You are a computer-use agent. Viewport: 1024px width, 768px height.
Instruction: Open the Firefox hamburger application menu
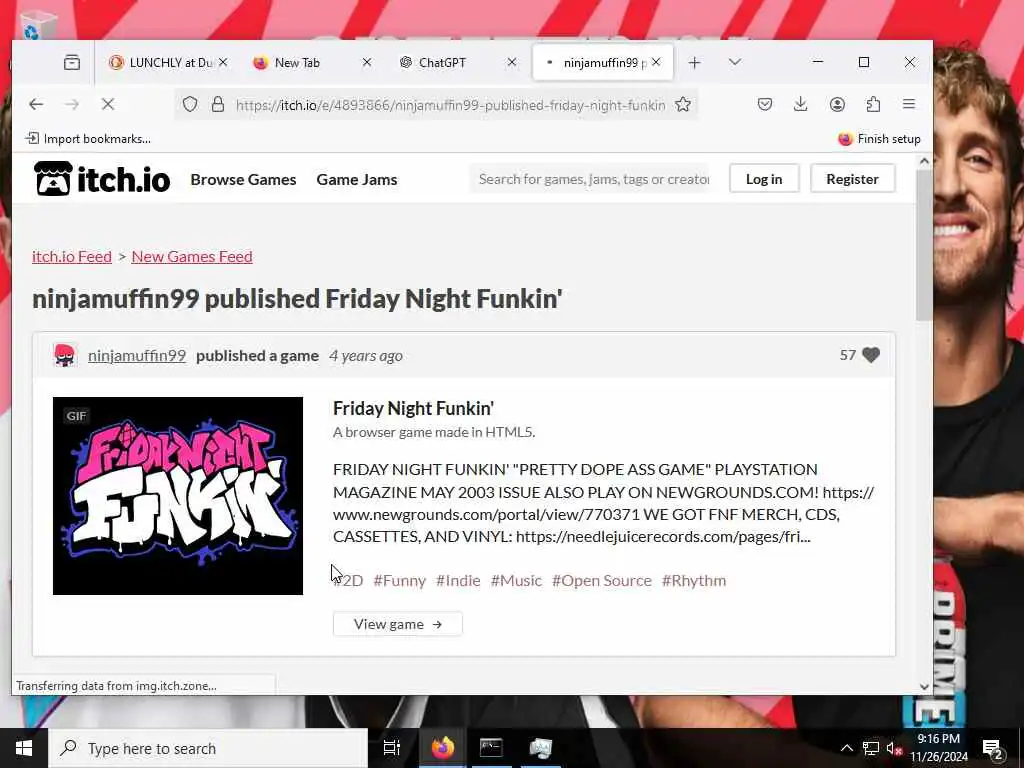[x=909, y=104]
